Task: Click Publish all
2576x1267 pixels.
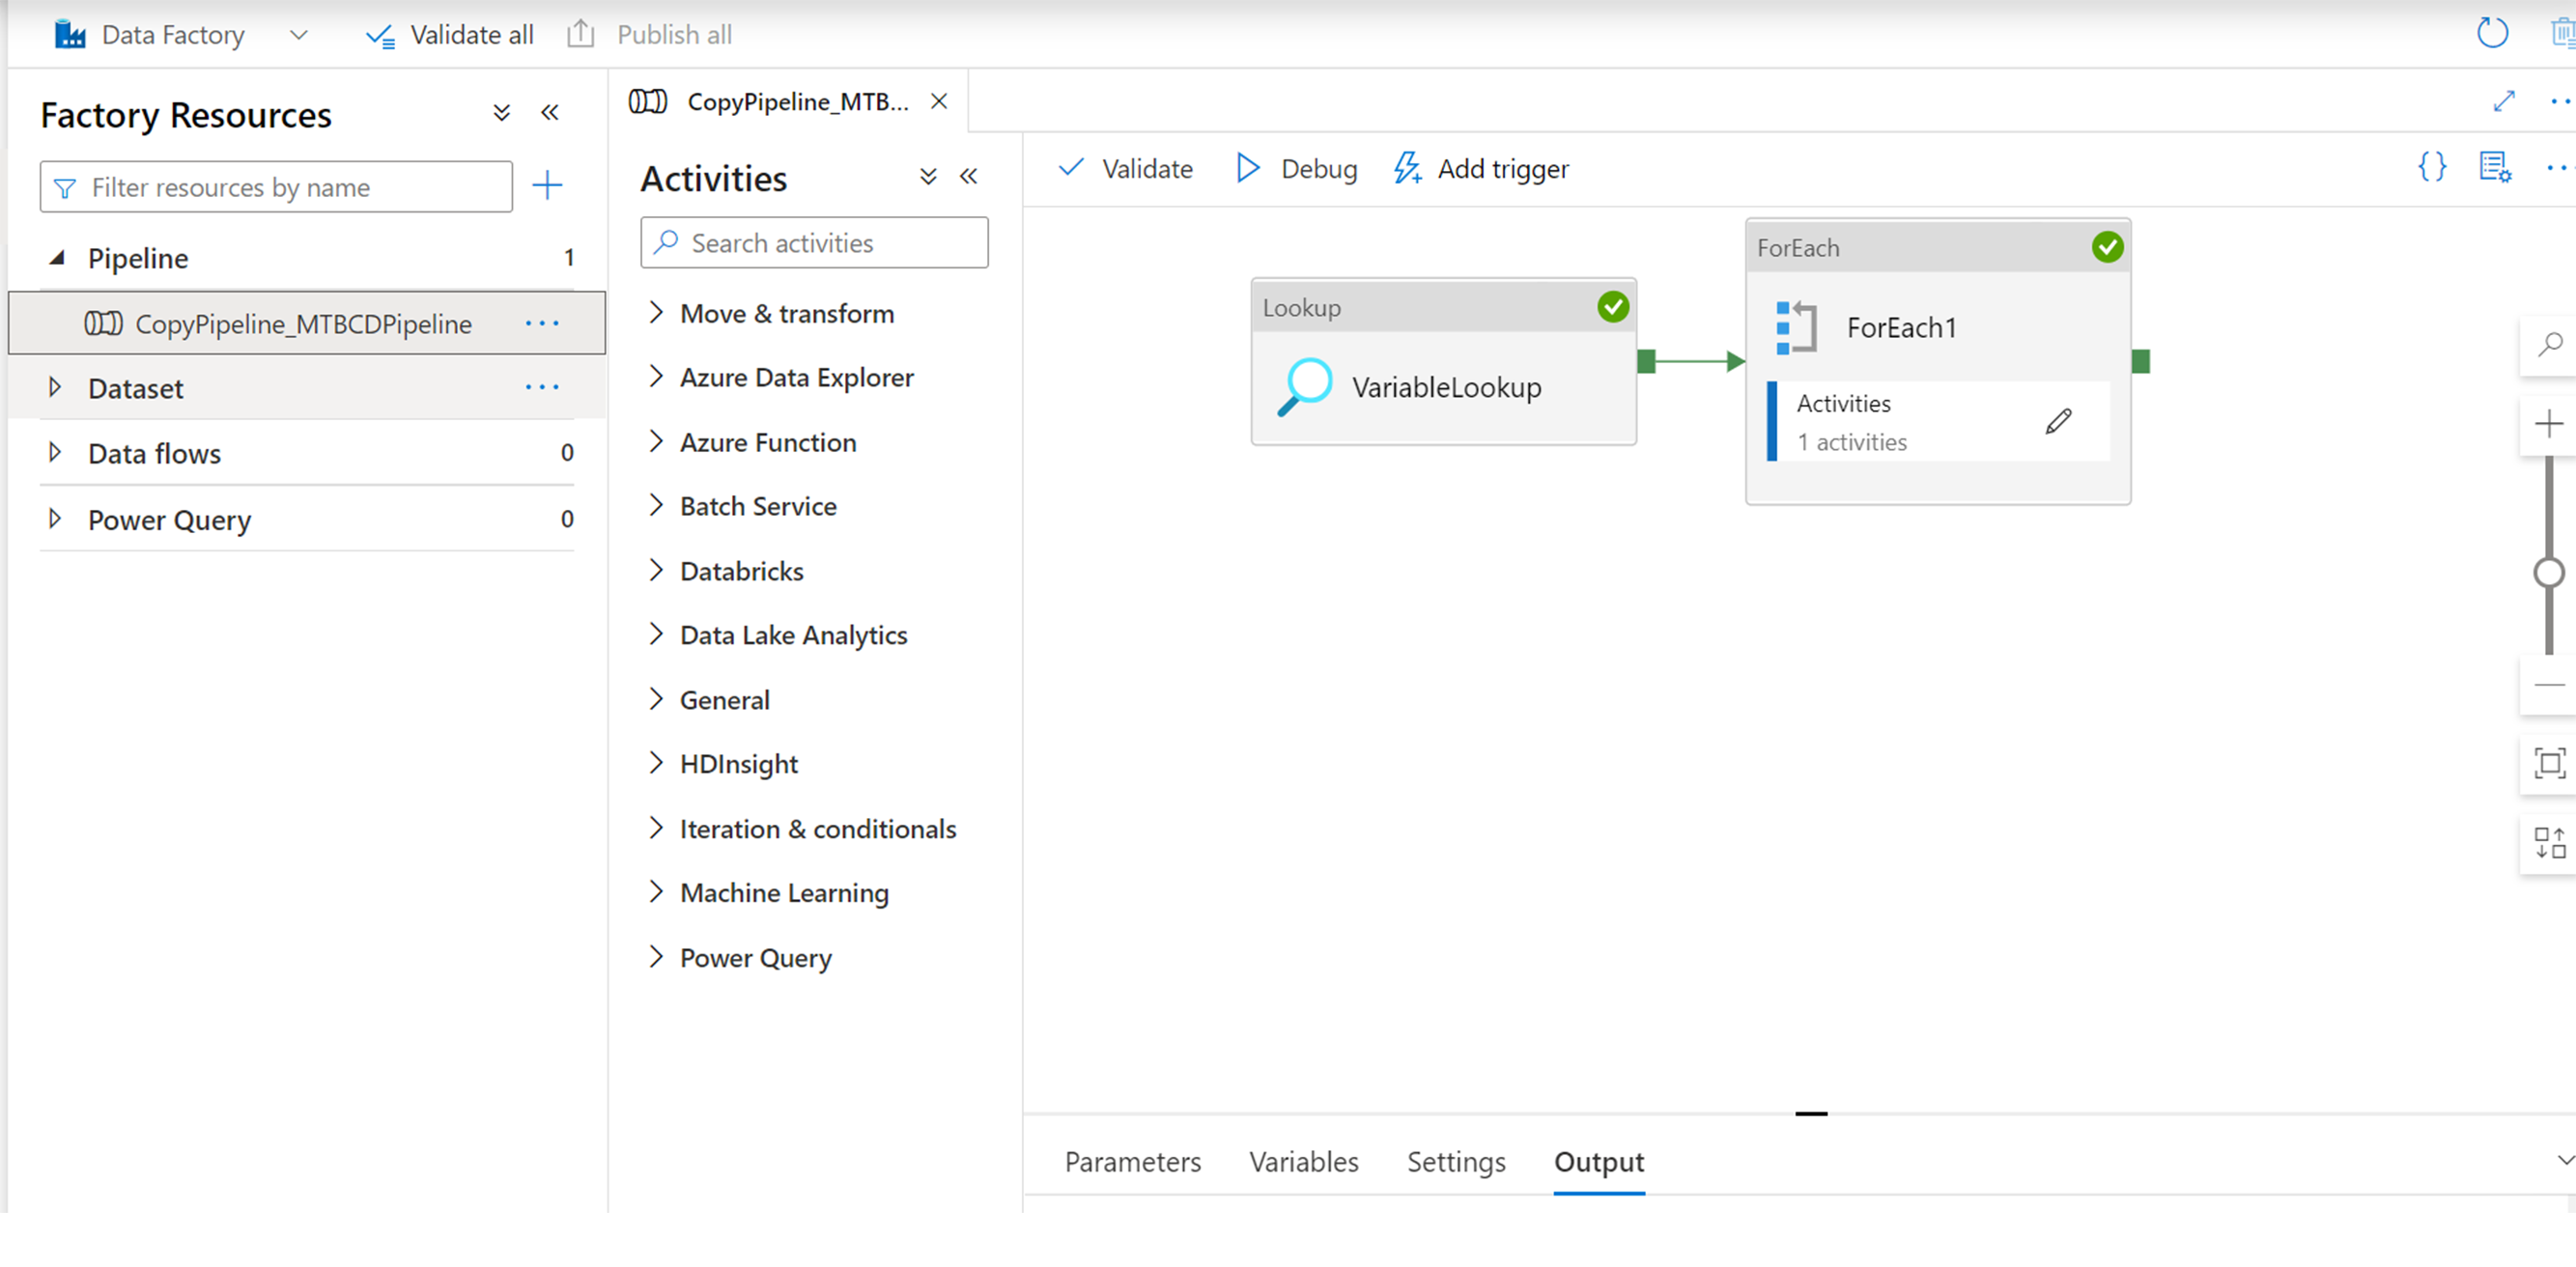Action: coord(650,35)
